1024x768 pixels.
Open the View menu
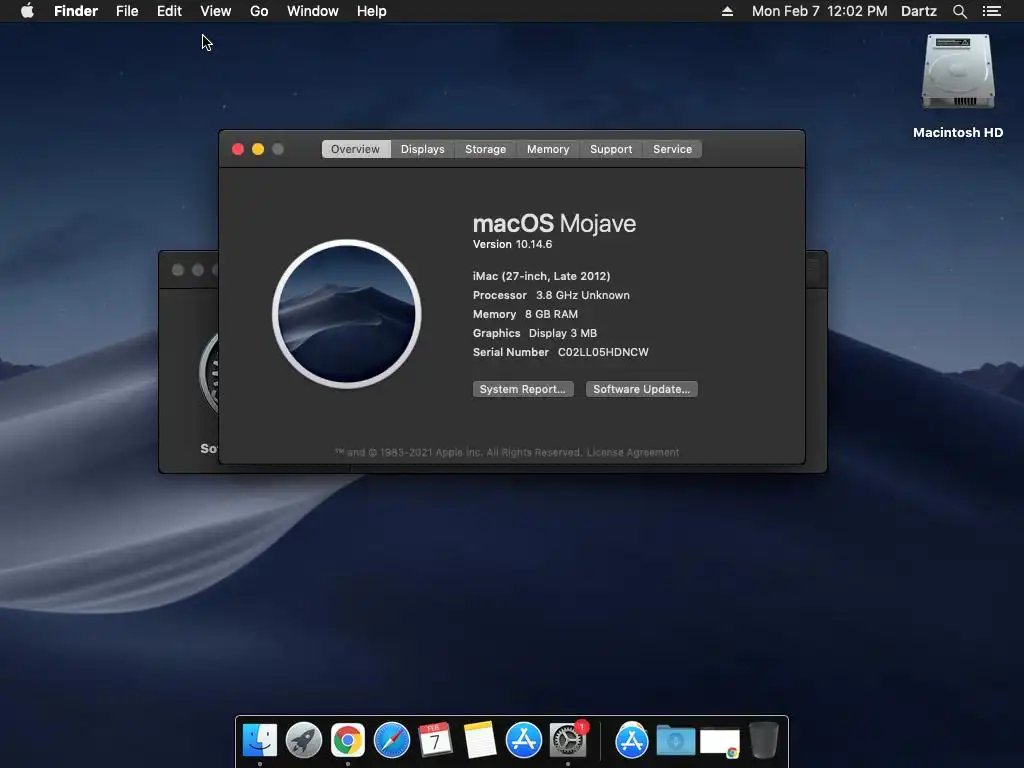coord(216,11)
